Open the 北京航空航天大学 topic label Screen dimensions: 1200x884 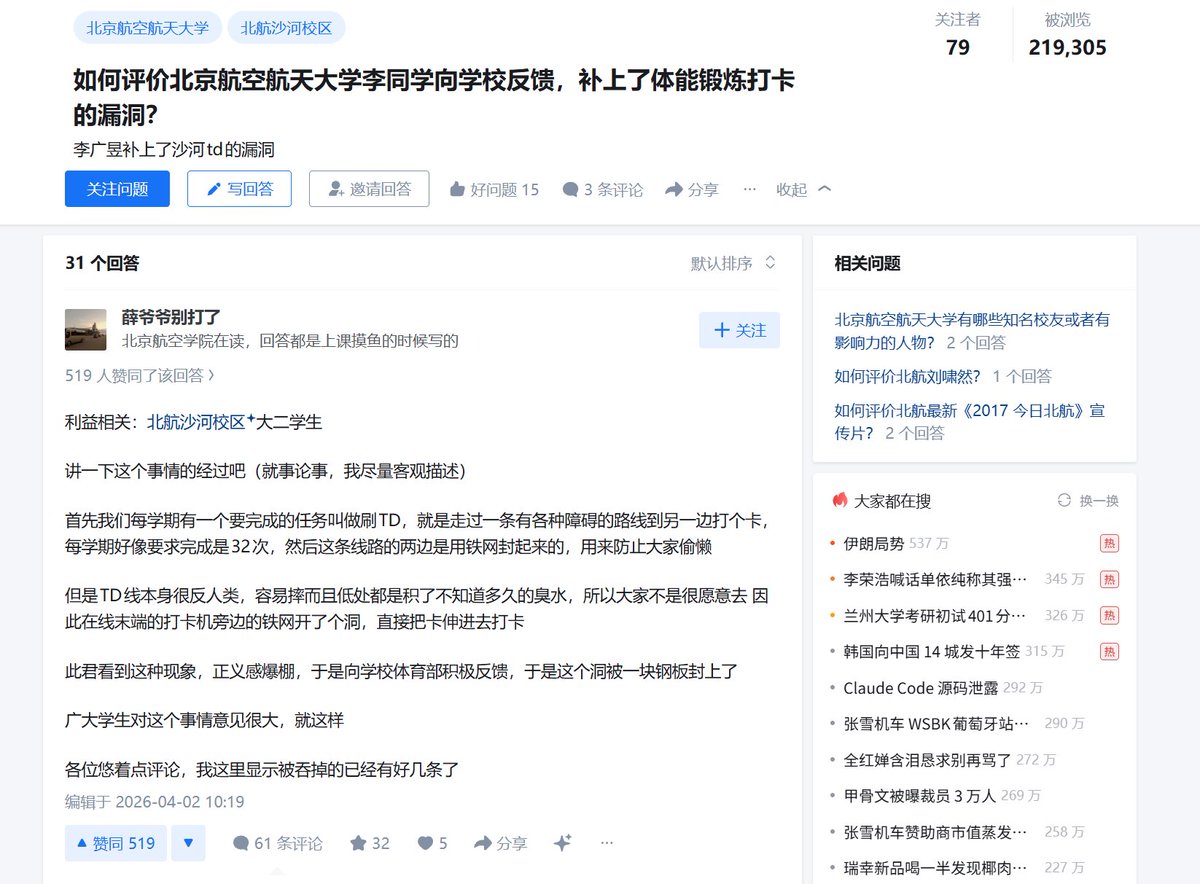point(146,27)
